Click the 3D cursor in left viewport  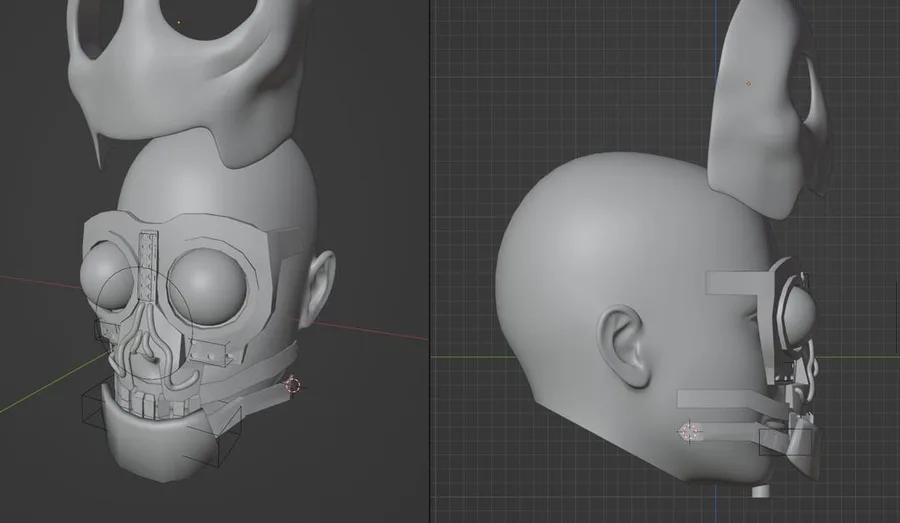click(x=293, y=385)
